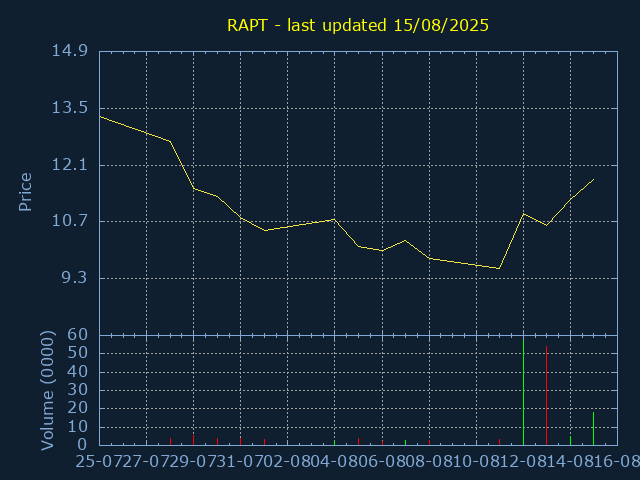This screenshot has height=480, width=640.
Task: Click the starting price point near 13.5
Action: pyautogui.click(x=100, y=117)
